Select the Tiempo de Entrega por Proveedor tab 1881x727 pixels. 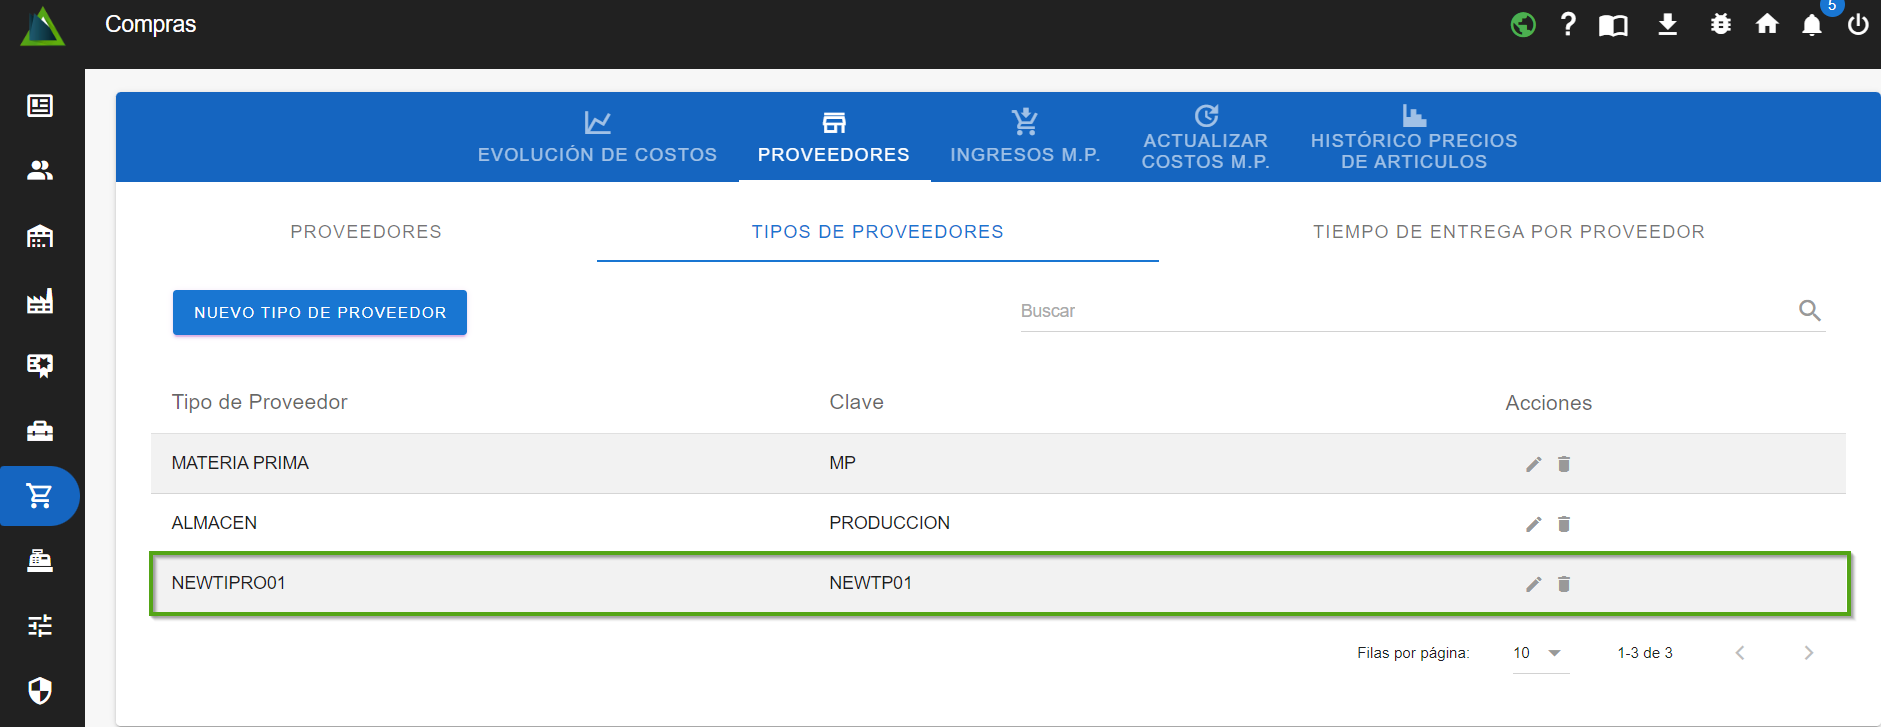coord(1508,232)
